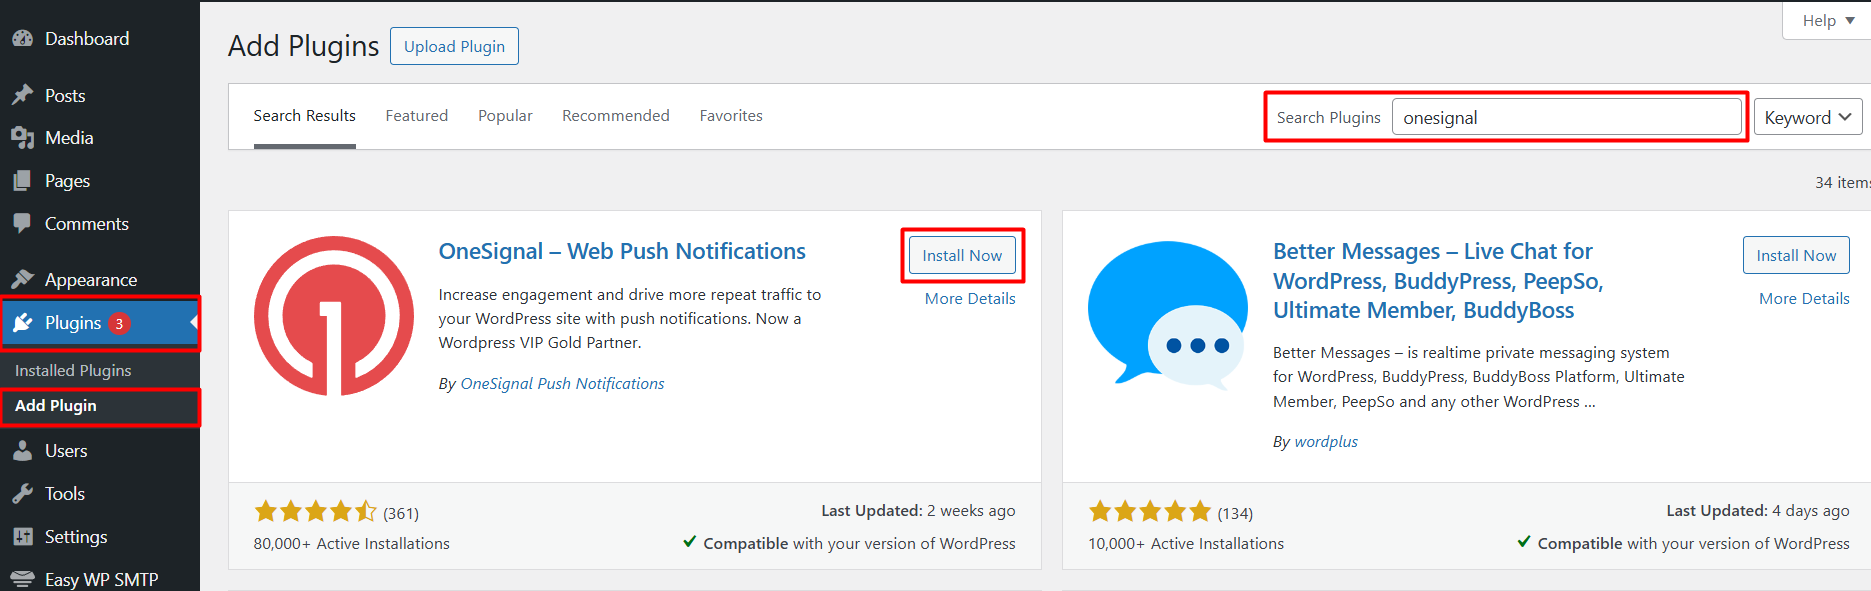
Task: Open the Media menu item
Action: pos(100,138)
